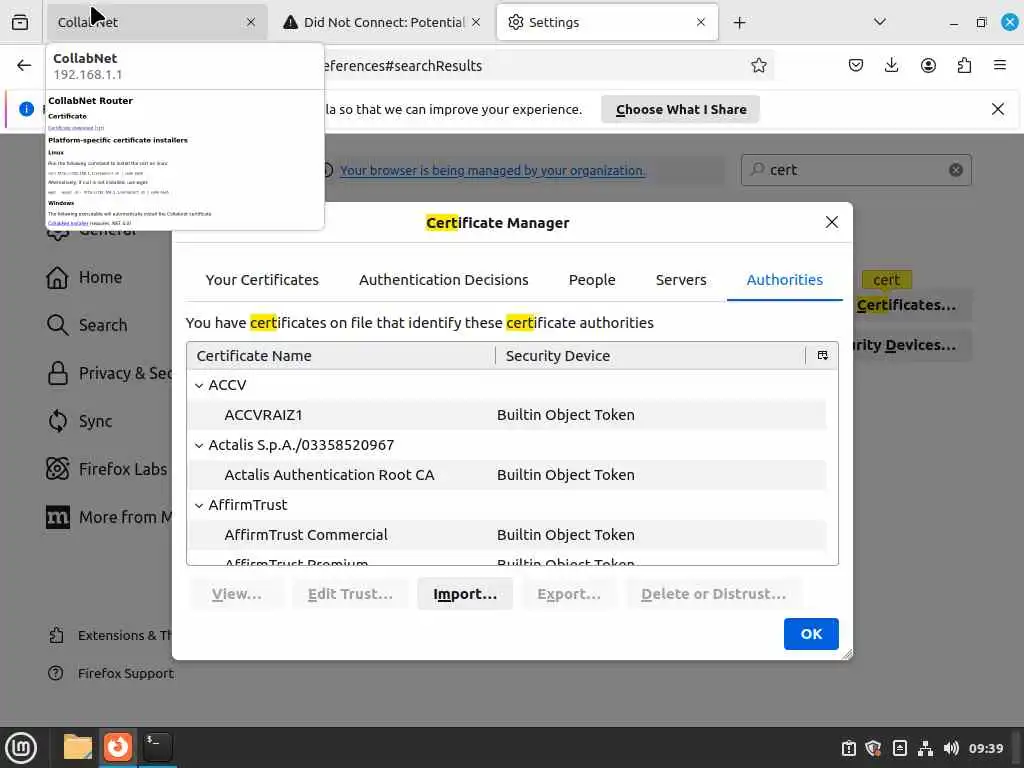Click the Security Devices... button behind dialog
Screen dimensions: 1024x768
(913, 345)
